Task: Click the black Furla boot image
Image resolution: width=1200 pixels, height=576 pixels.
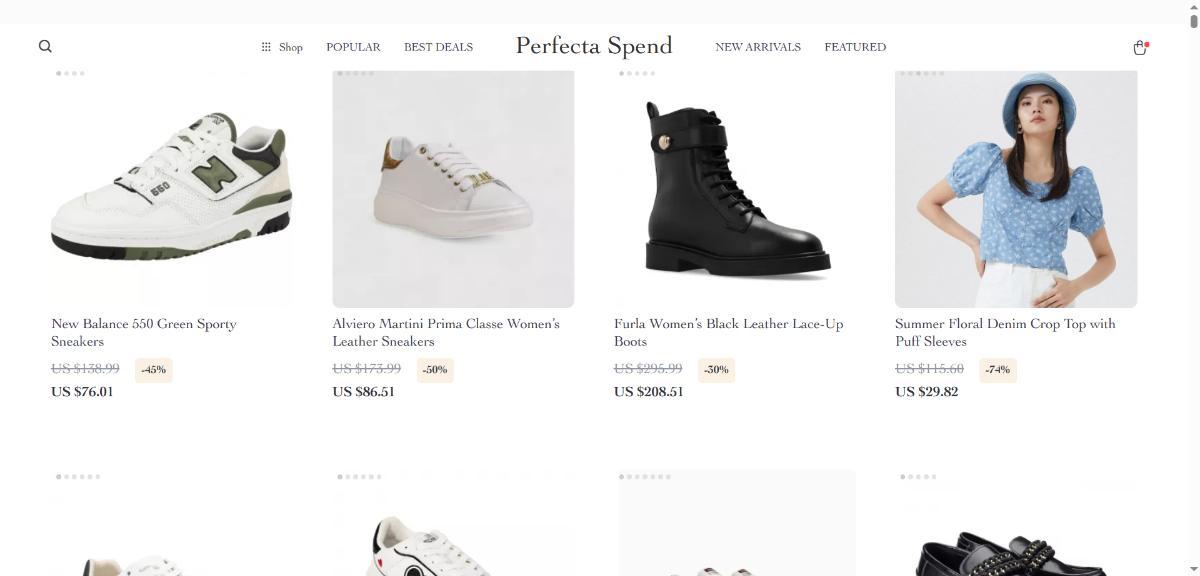Action: pyautogui.click(x=735, y=188)
